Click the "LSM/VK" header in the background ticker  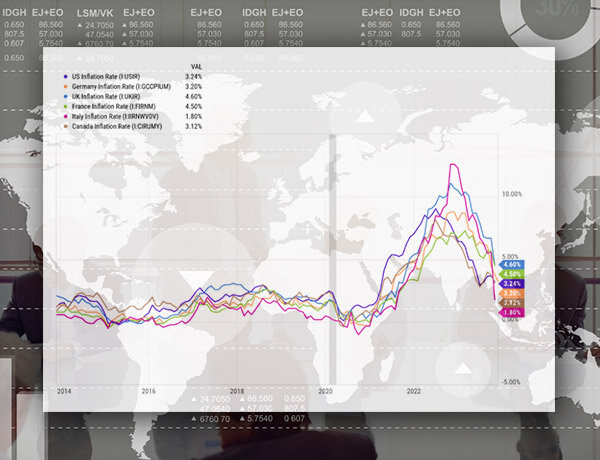pyautogui.click(x=95, y=13)
